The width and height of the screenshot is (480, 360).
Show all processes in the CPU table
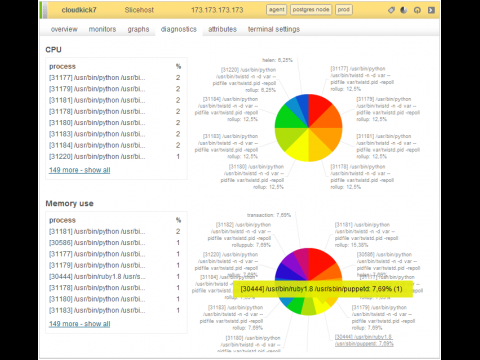click(x=79, y=170)
